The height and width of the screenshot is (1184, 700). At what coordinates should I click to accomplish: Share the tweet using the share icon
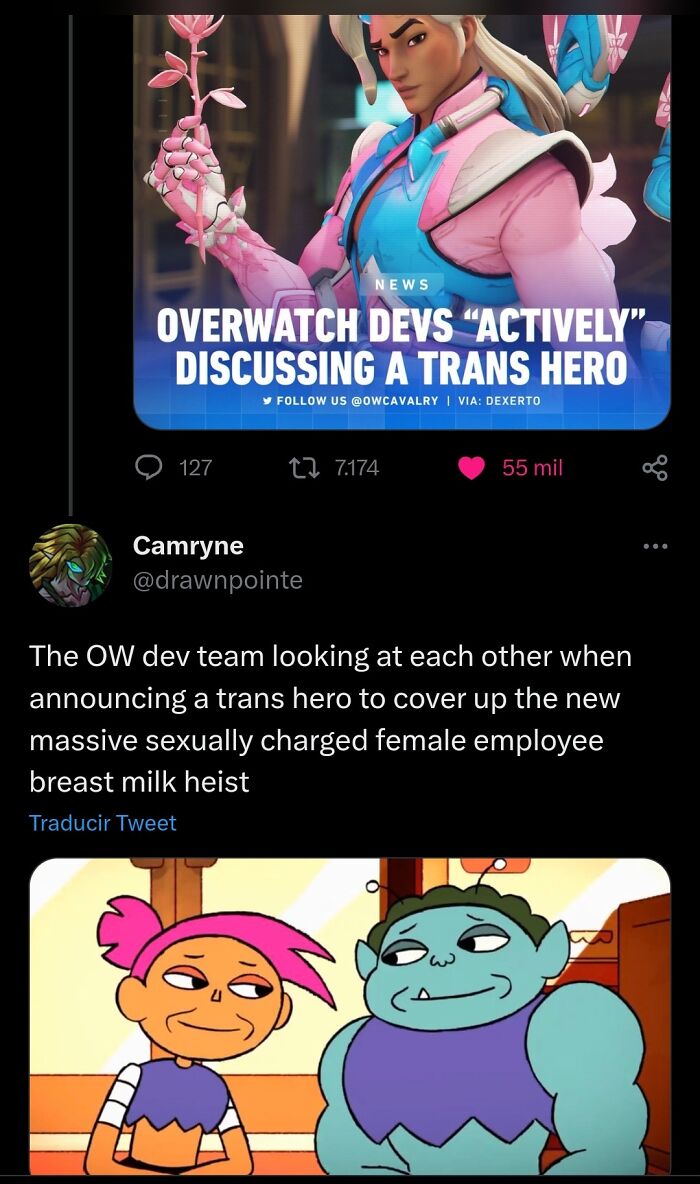[x=655, y=468]
